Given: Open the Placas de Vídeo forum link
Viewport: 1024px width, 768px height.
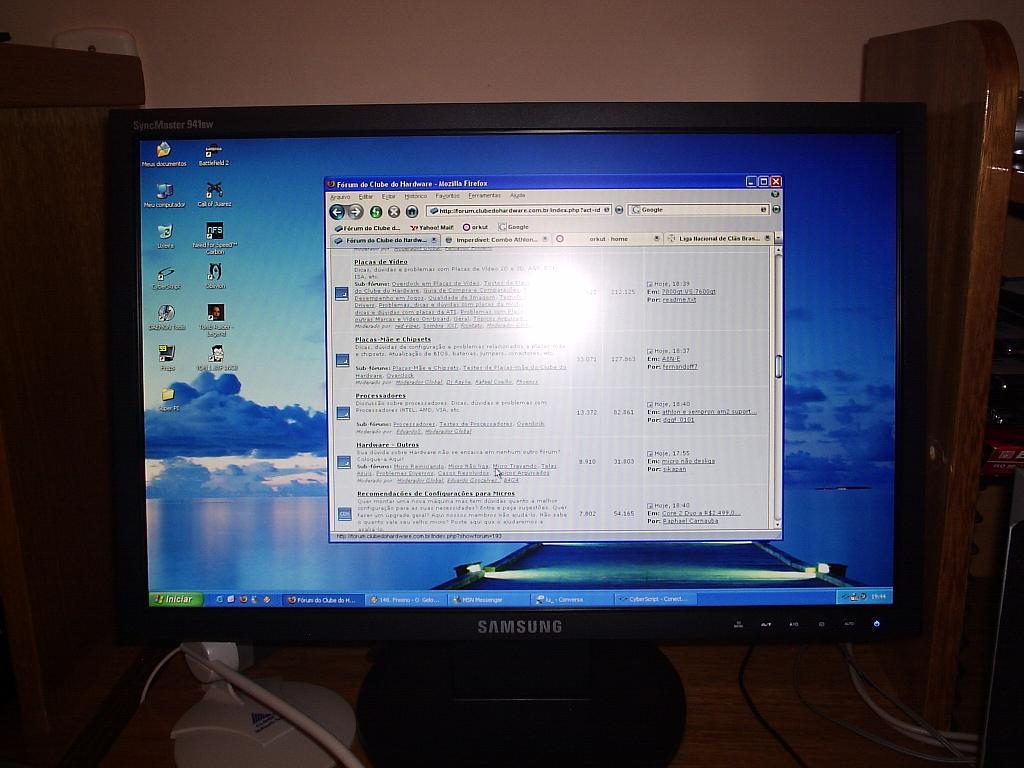Looking at the screenshot, I should coord(381,262).
